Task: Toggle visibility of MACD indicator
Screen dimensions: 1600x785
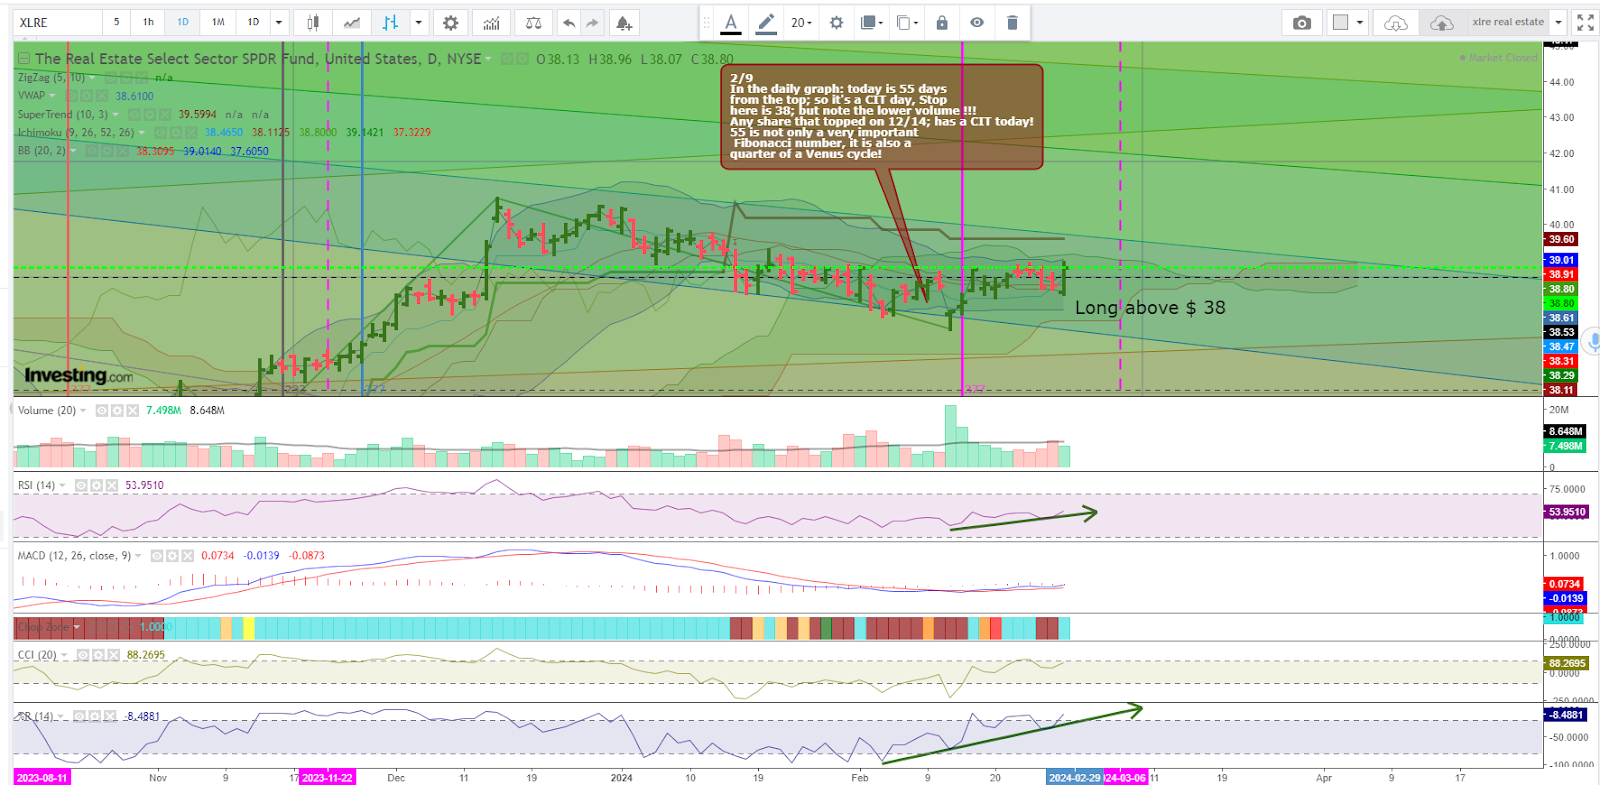Action: pos(157,556)
